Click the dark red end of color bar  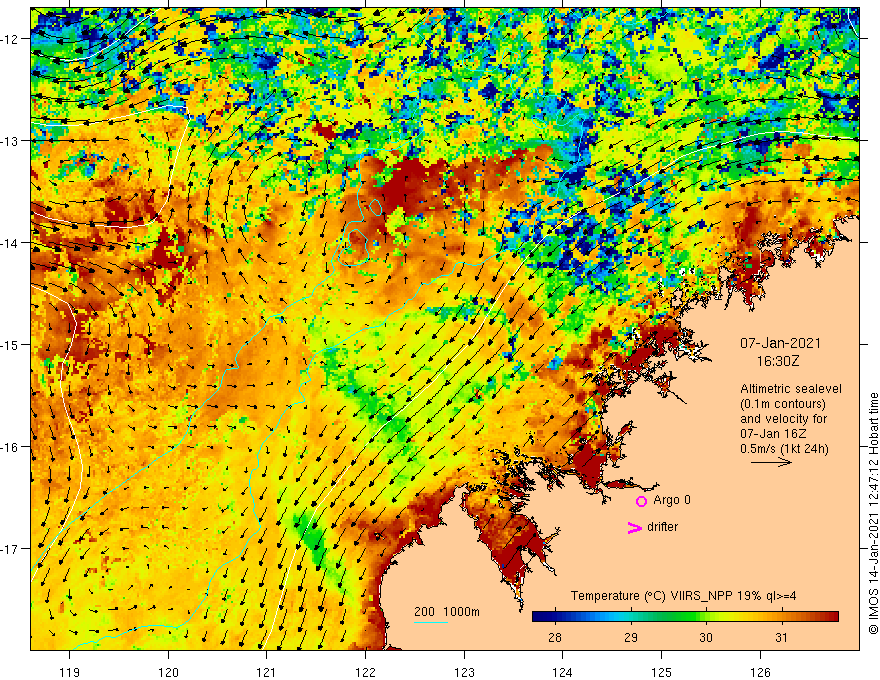click(x=833, y=617)
